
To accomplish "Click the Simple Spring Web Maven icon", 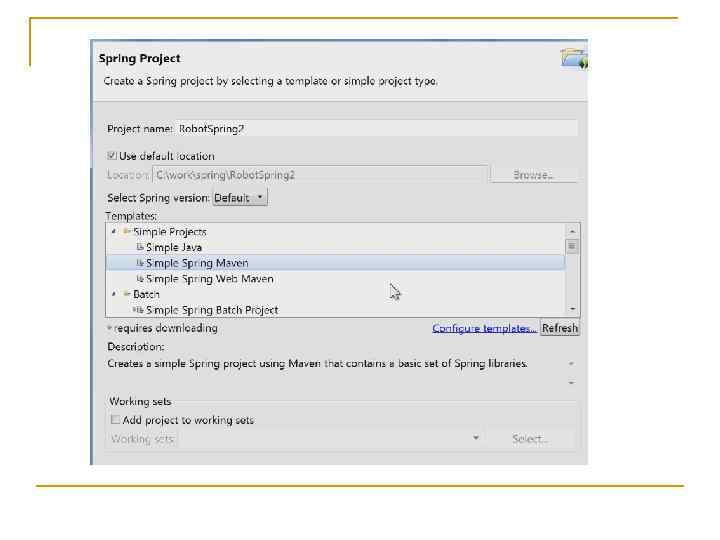I will pos(140,279).
